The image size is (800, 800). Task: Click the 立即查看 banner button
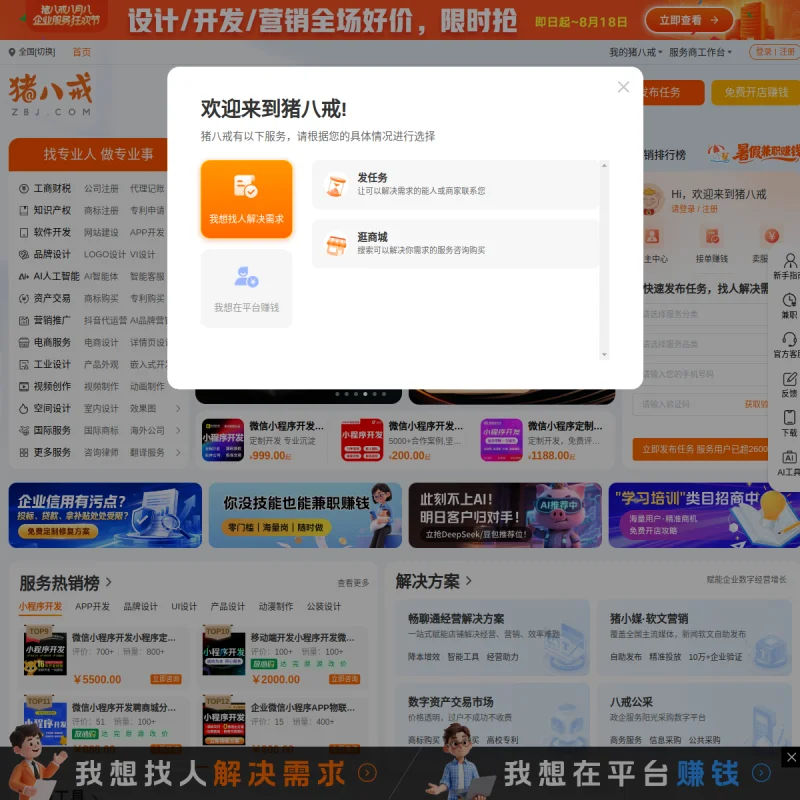689,20
